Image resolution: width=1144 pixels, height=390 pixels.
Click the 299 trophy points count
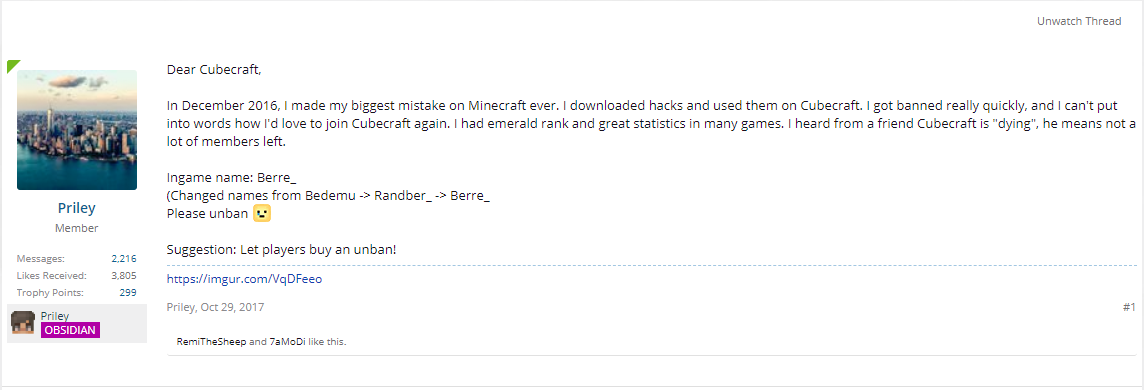pos(128,292)
